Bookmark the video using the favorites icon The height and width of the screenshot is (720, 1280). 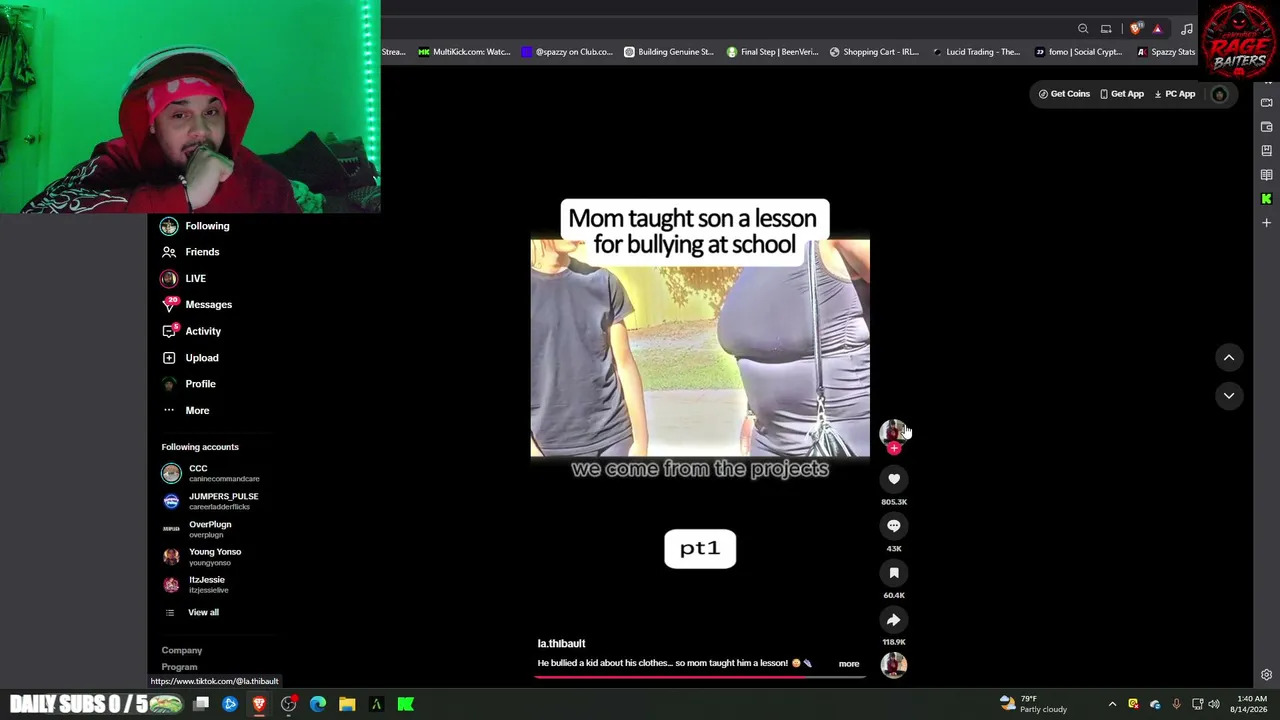[894, 573]
